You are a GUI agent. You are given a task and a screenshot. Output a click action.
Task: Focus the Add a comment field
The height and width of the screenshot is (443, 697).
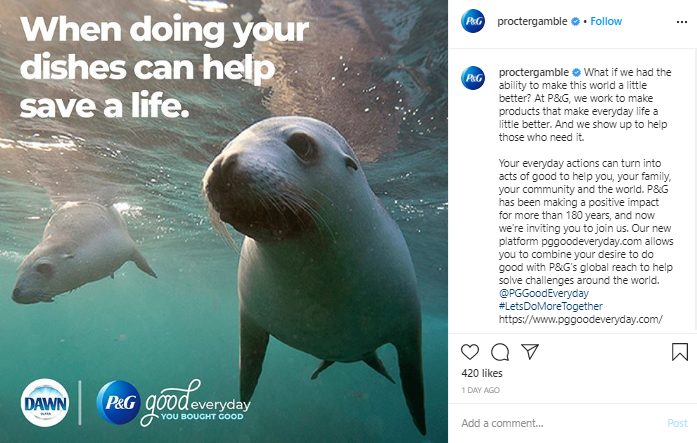tap(560, 423)
